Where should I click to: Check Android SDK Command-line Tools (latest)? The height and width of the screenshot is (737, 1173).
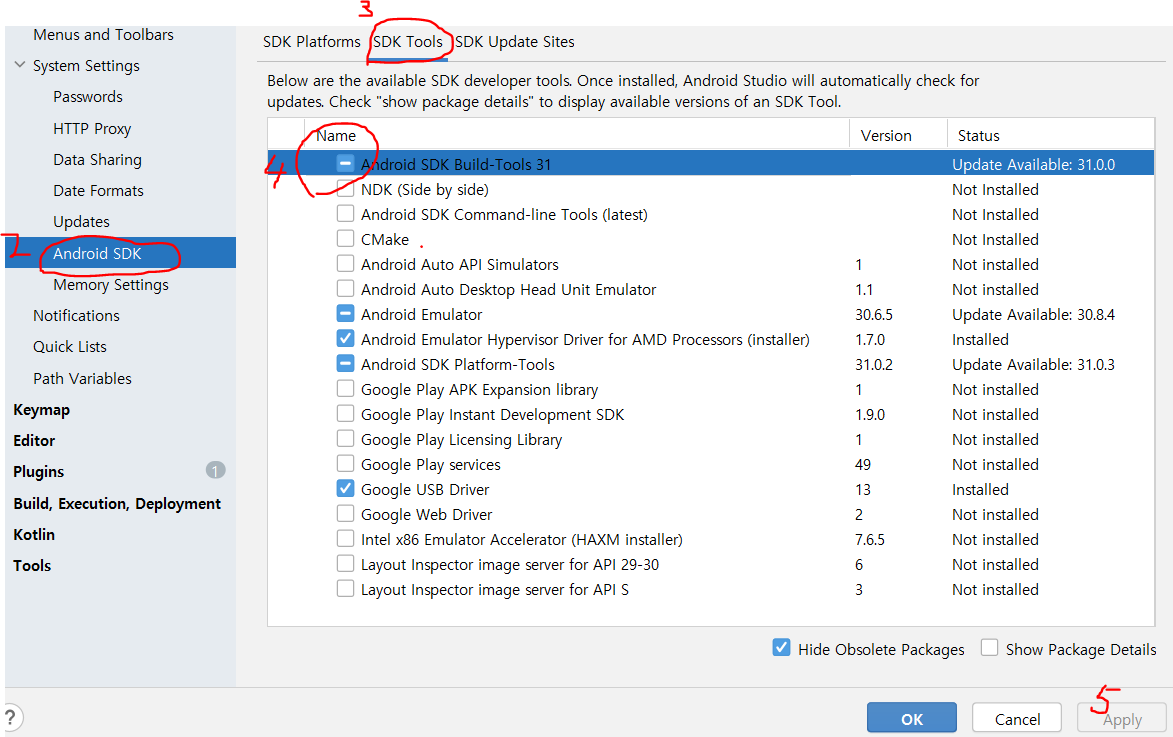pos(345,214)
